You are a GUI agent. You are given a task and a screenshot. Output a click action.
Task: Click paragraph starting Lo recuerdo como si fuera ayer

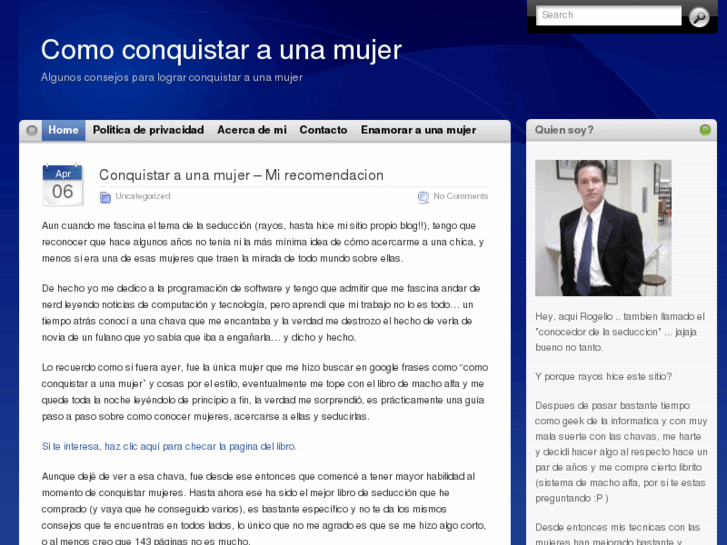(265, 392)
